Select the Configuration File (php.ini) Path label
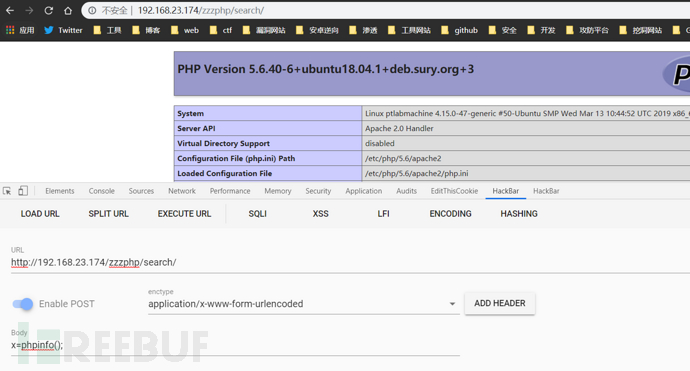This screenshot has width=690, height=371. click(x=236, y=158)
